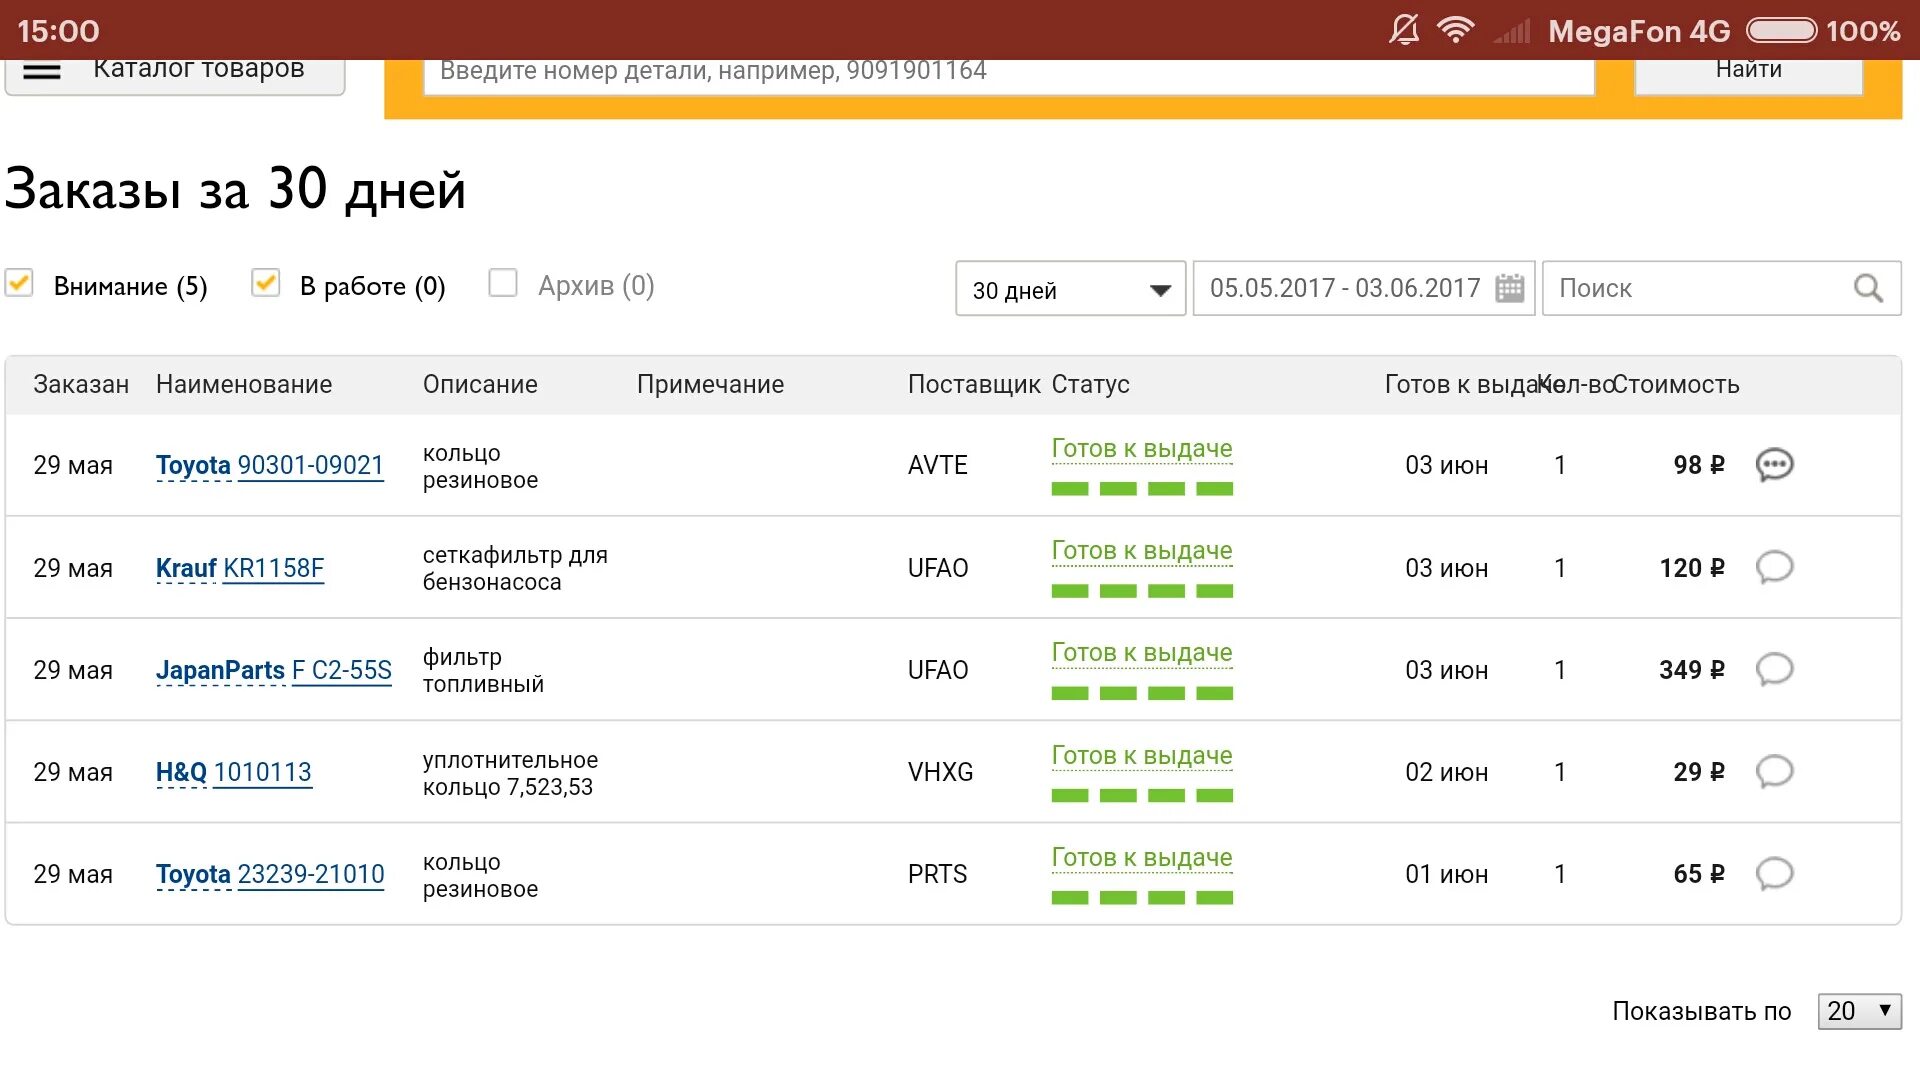This screenshot has width=1920, height=1080.
Task: Click the 02 июн ready date cell
Action: [1446, 772]
